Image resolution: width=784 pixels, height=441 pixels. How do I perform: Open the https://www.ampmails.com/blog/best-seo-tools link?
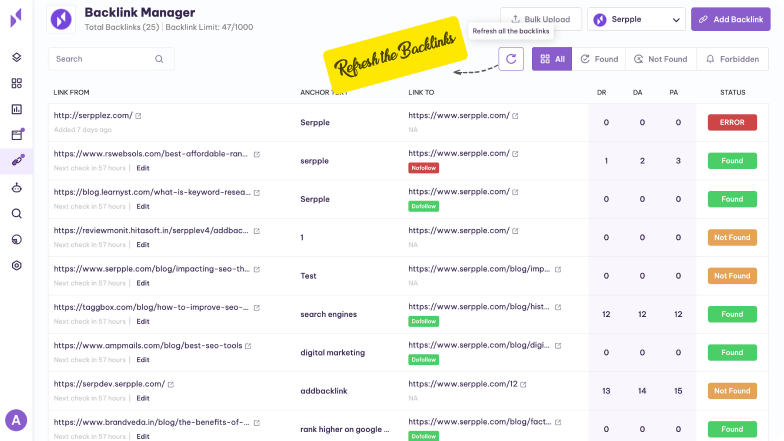[148, 346]
